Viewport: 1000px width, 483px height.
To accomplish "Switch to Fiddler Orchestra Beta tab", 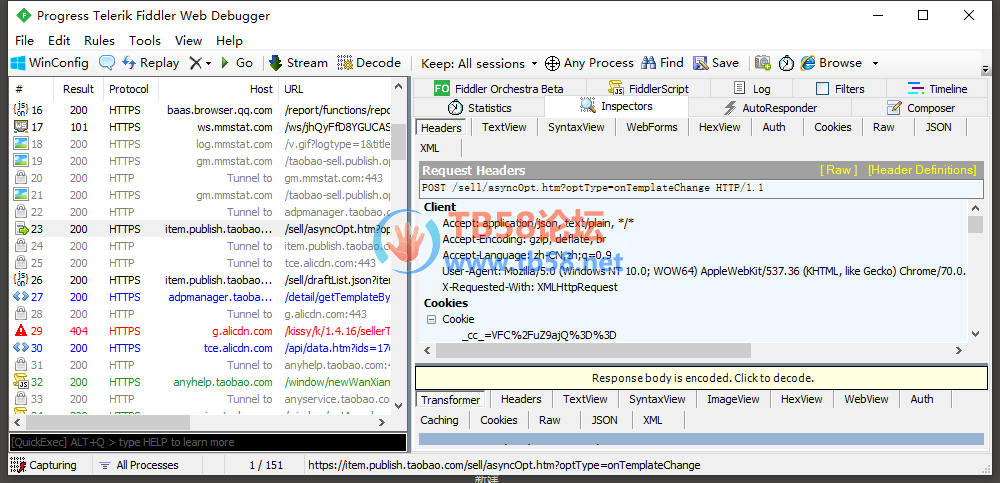I will (x=499, y=89).
